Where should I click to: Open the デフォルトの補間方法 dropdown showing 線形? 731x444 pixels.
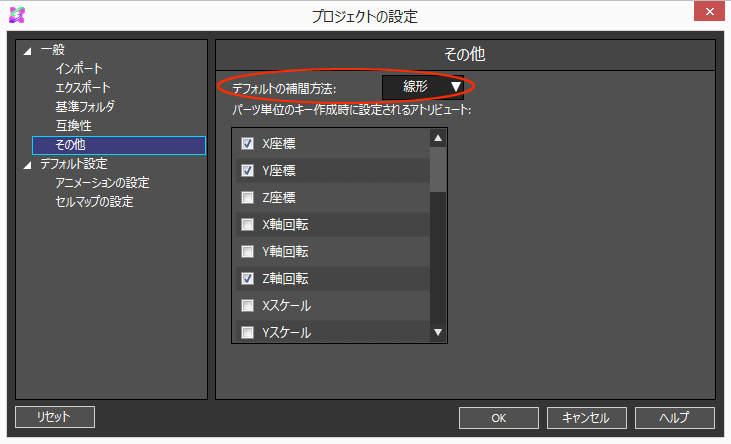click(423, 87)
